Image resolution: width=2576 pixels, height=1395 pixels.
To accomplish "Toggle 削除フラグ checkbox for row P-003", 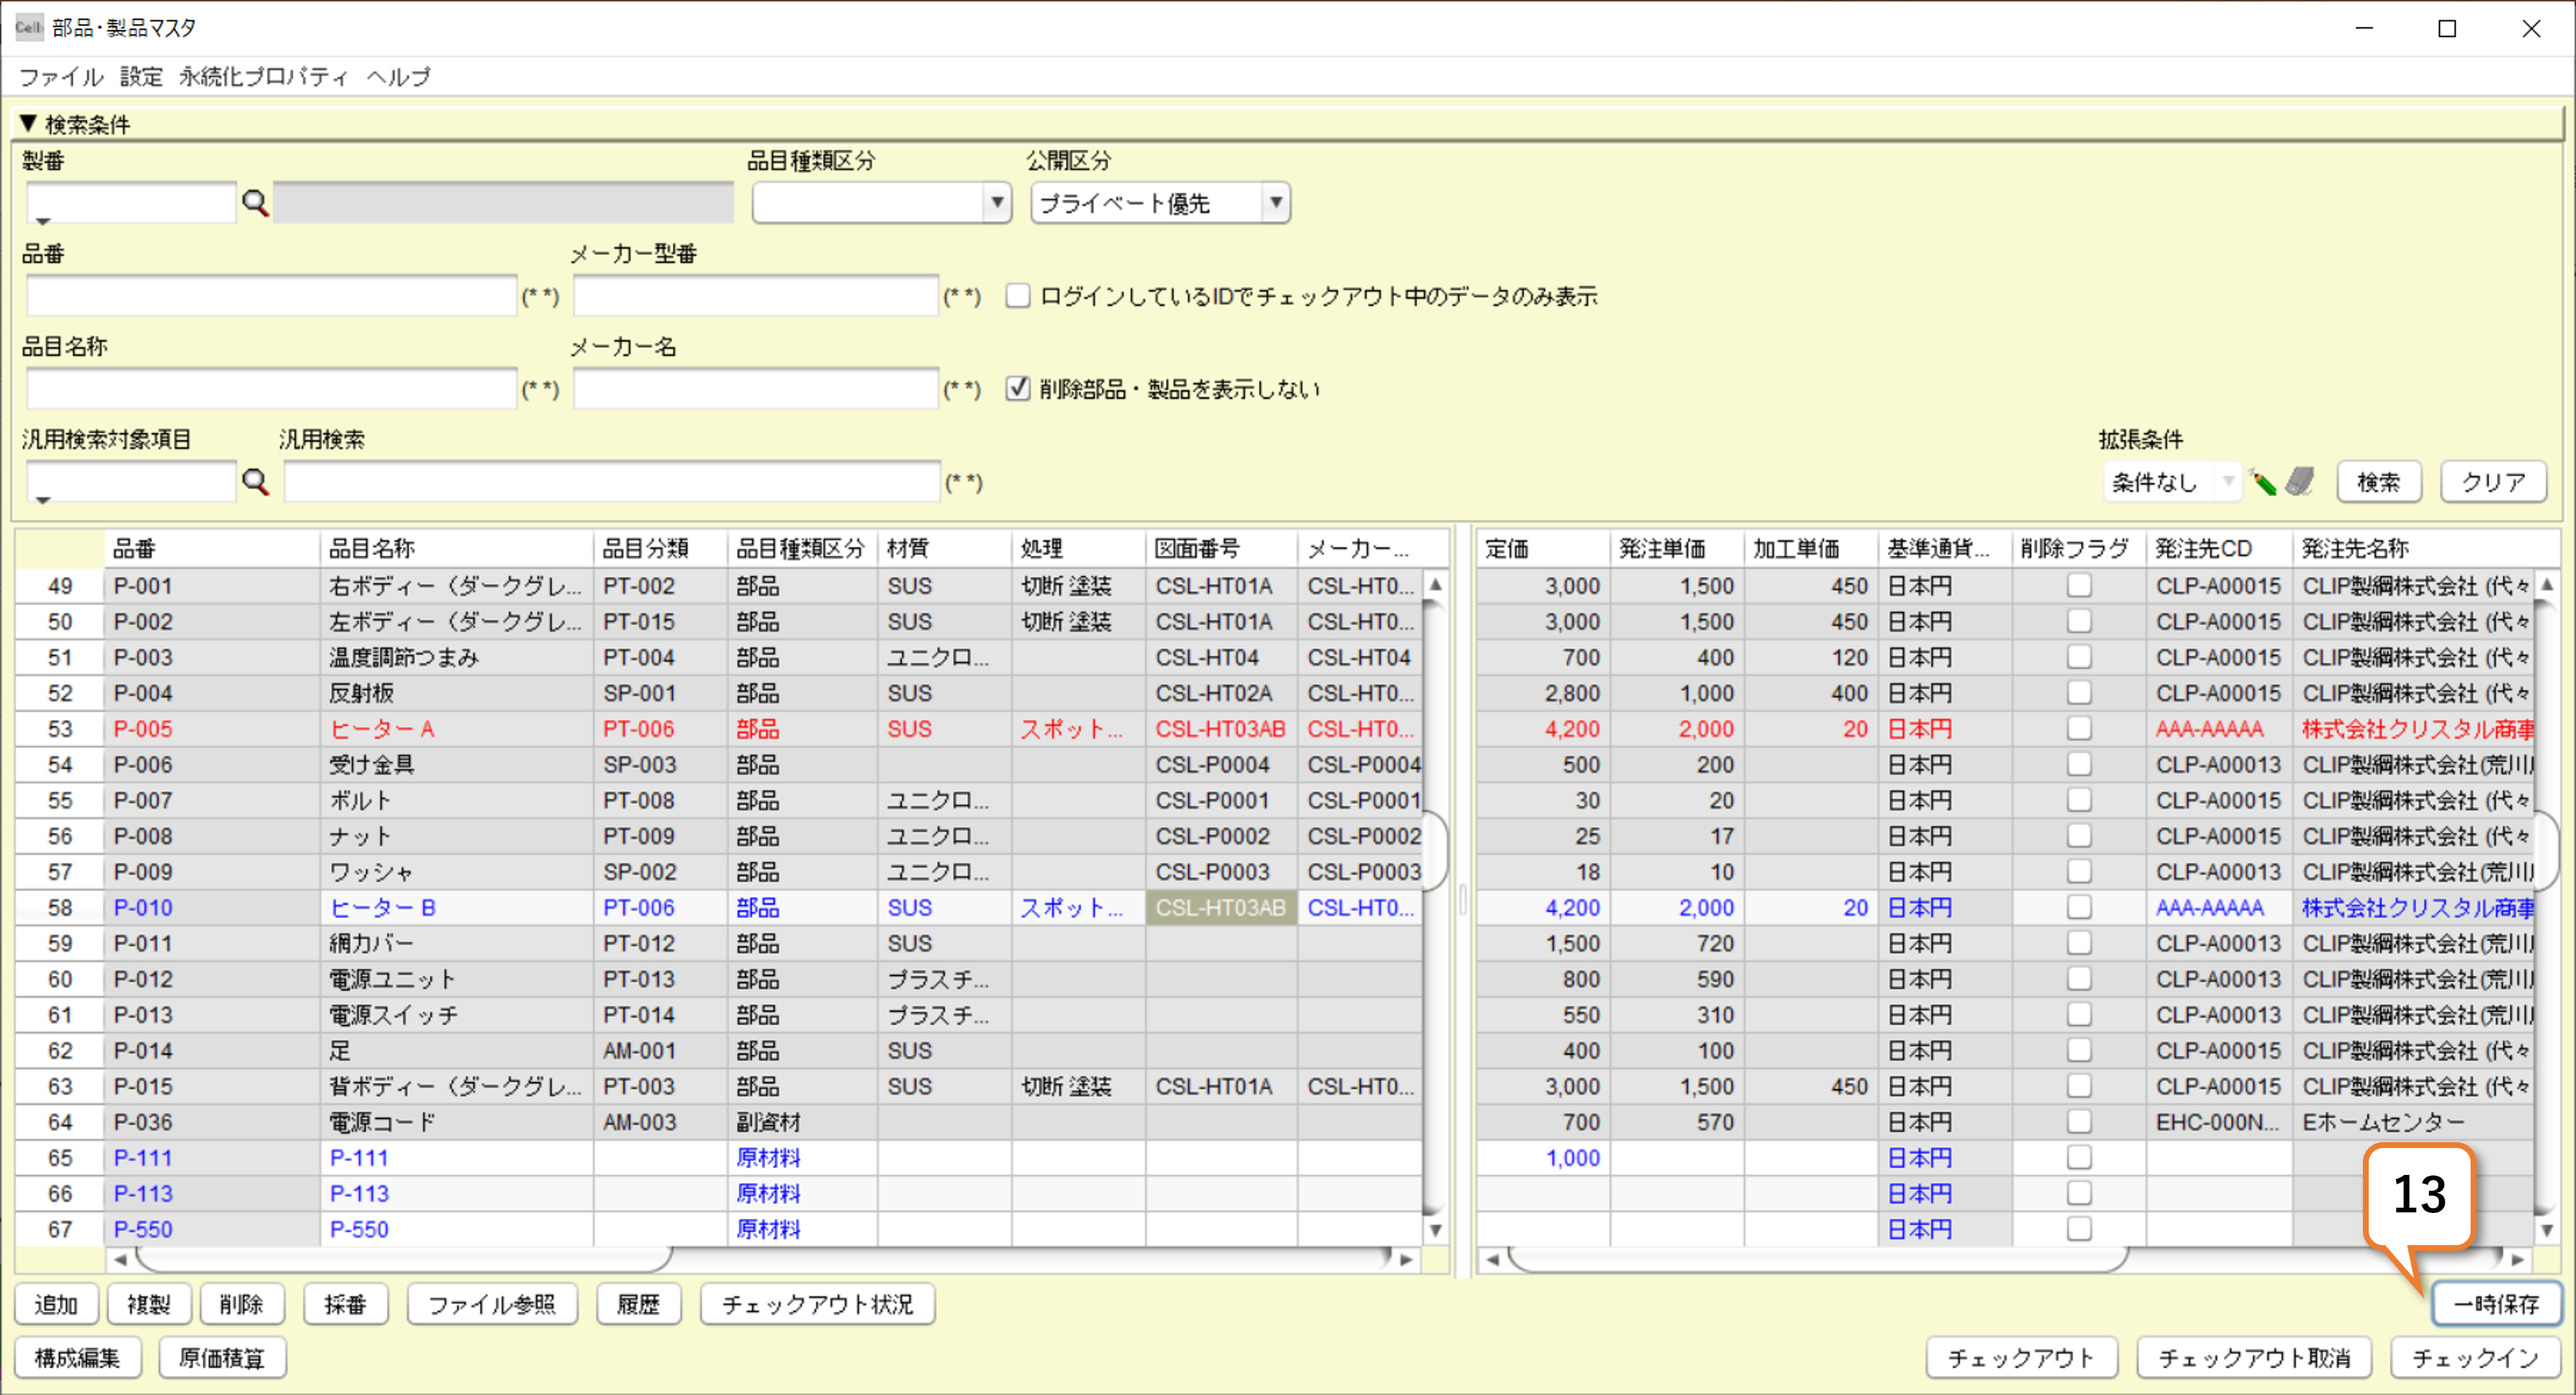I will pyautogui.click(x=2079, y=657).
